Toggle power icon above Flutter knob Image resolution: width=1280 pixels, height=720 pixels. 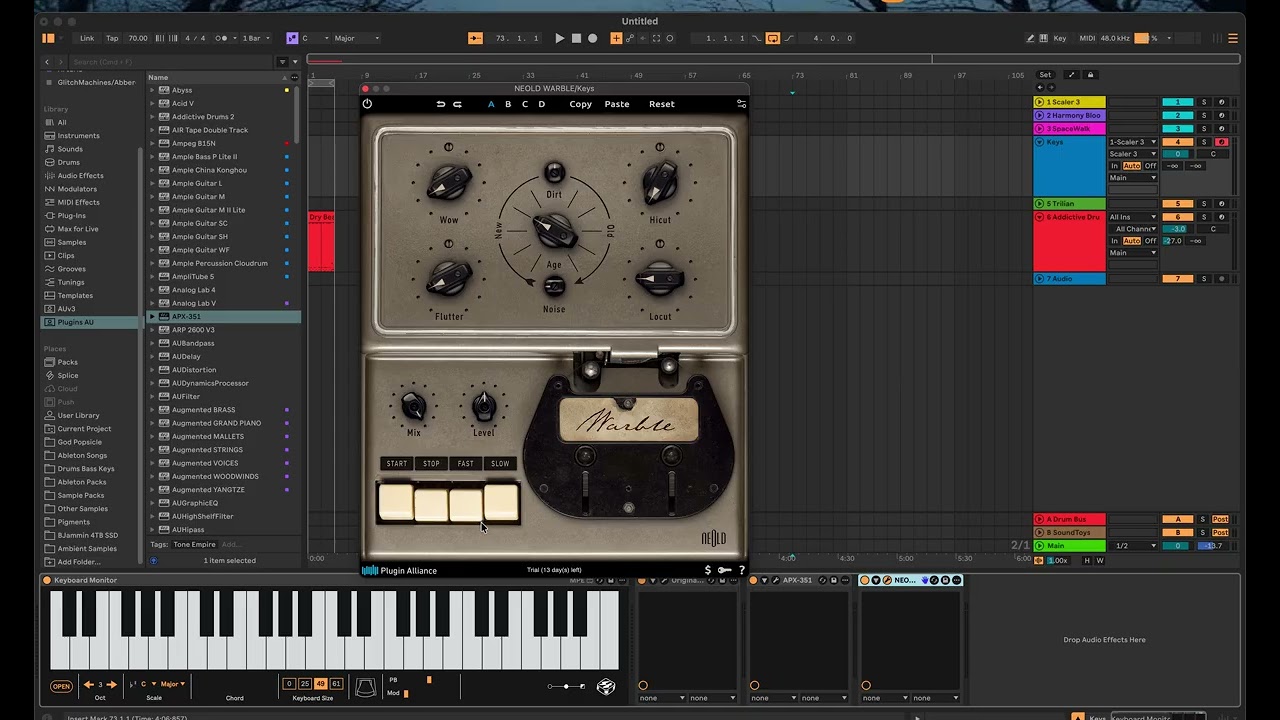[448, 244]
